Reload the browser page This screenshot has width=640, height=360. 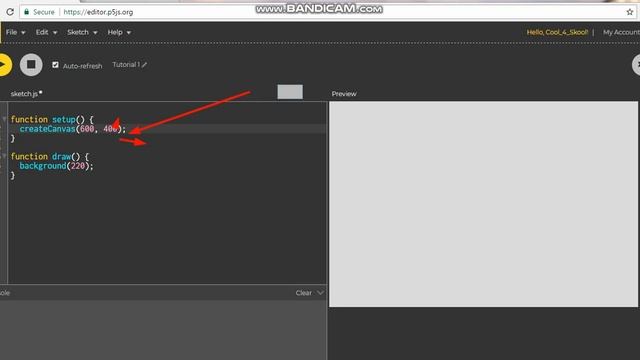point(10,12)
